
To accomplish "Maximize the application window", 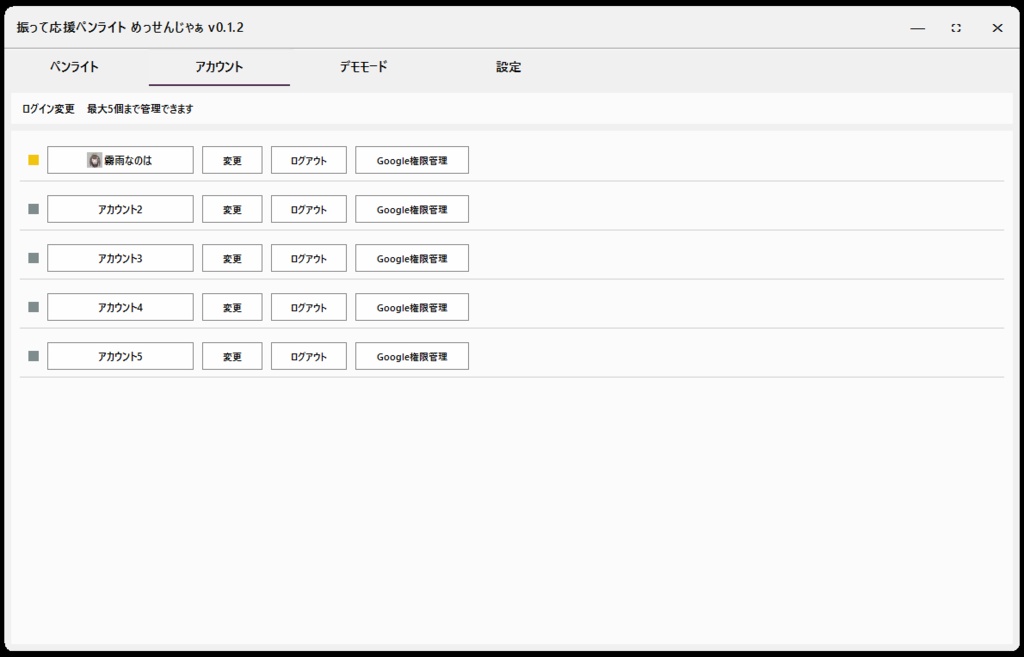I will 956,28.
